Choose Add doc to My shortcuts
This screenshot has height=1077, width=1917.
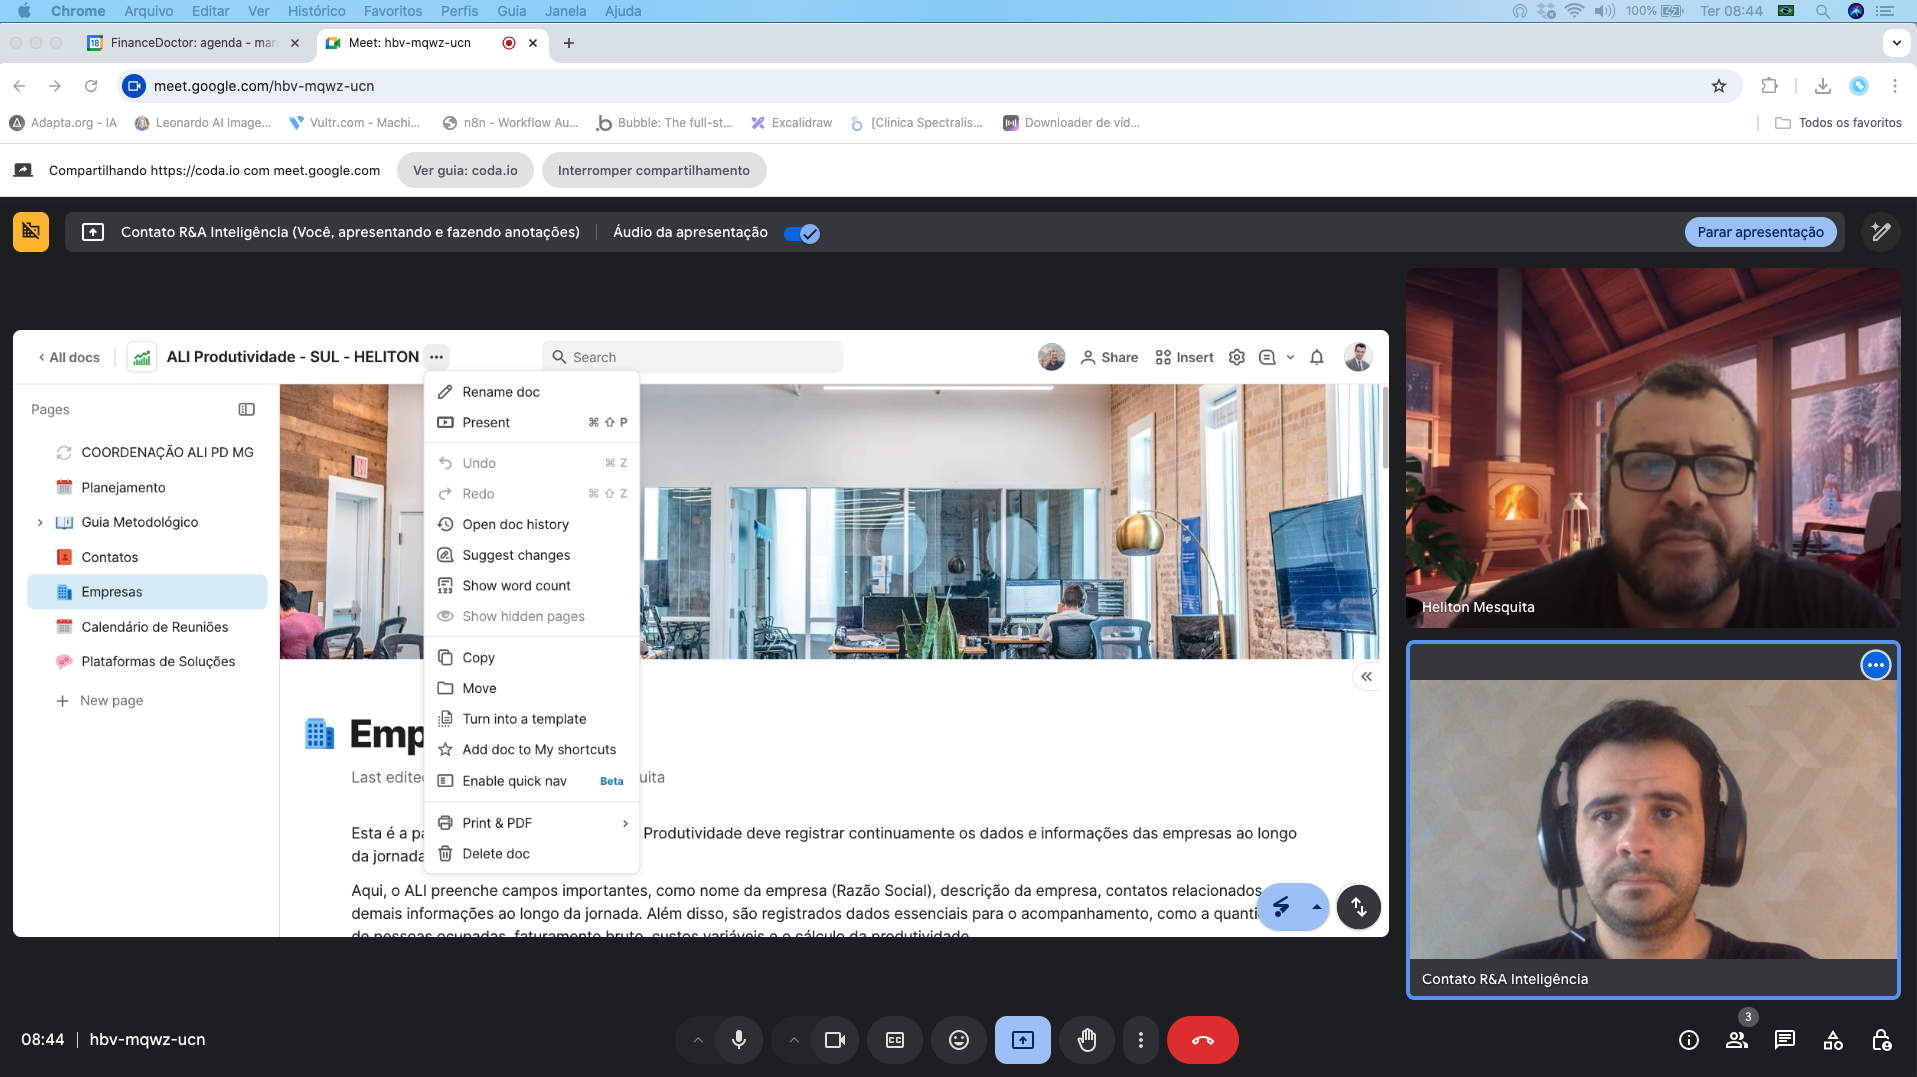click(x=532, y=750)
